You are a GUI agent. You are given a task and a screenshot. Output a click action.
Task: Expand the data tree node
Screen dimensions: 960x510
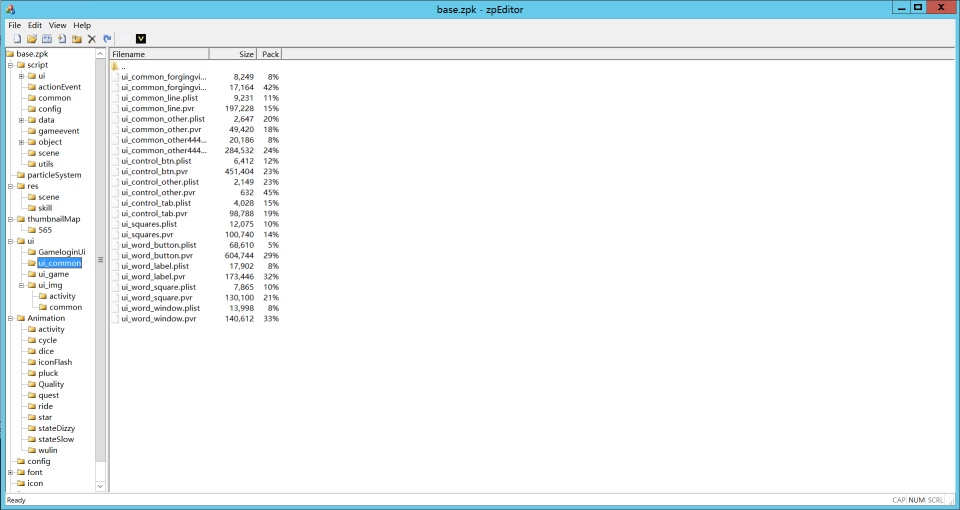(21, 120)
